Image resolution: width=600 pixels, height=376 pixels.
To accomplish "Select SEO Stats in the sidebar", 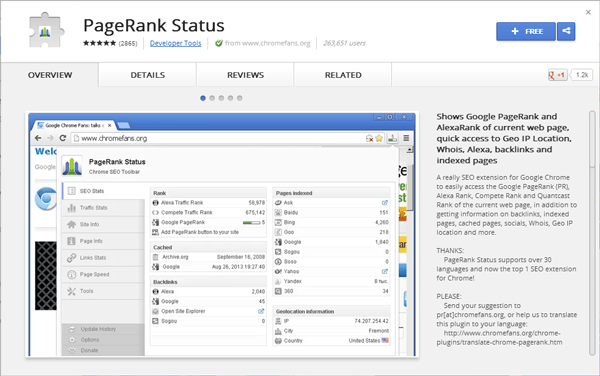I will [103, 191].
